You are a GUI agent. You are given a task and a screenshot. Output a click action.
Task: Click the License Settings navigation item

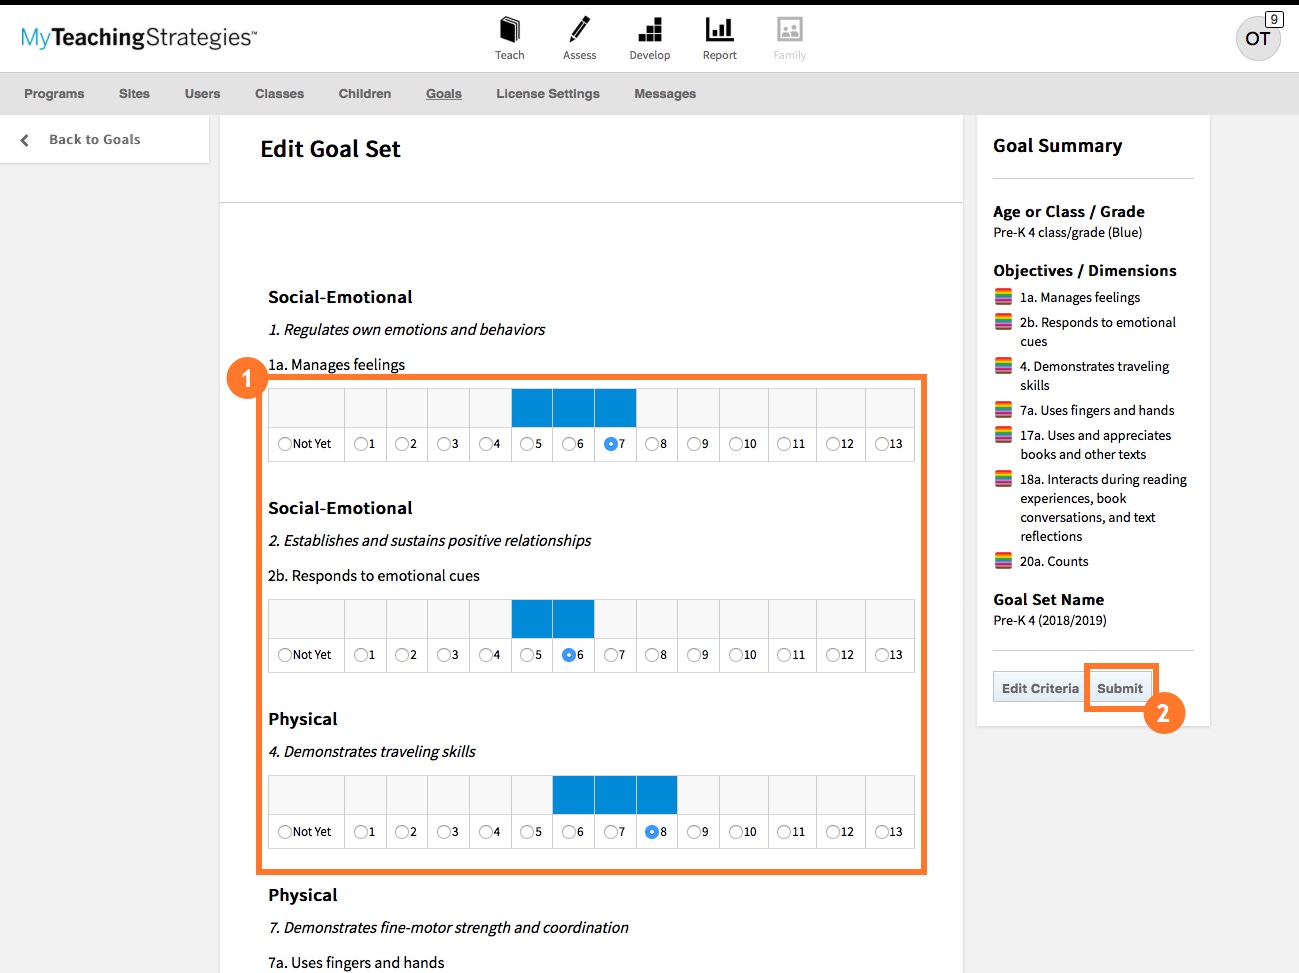pyautogui.click(x=548, y=93)
